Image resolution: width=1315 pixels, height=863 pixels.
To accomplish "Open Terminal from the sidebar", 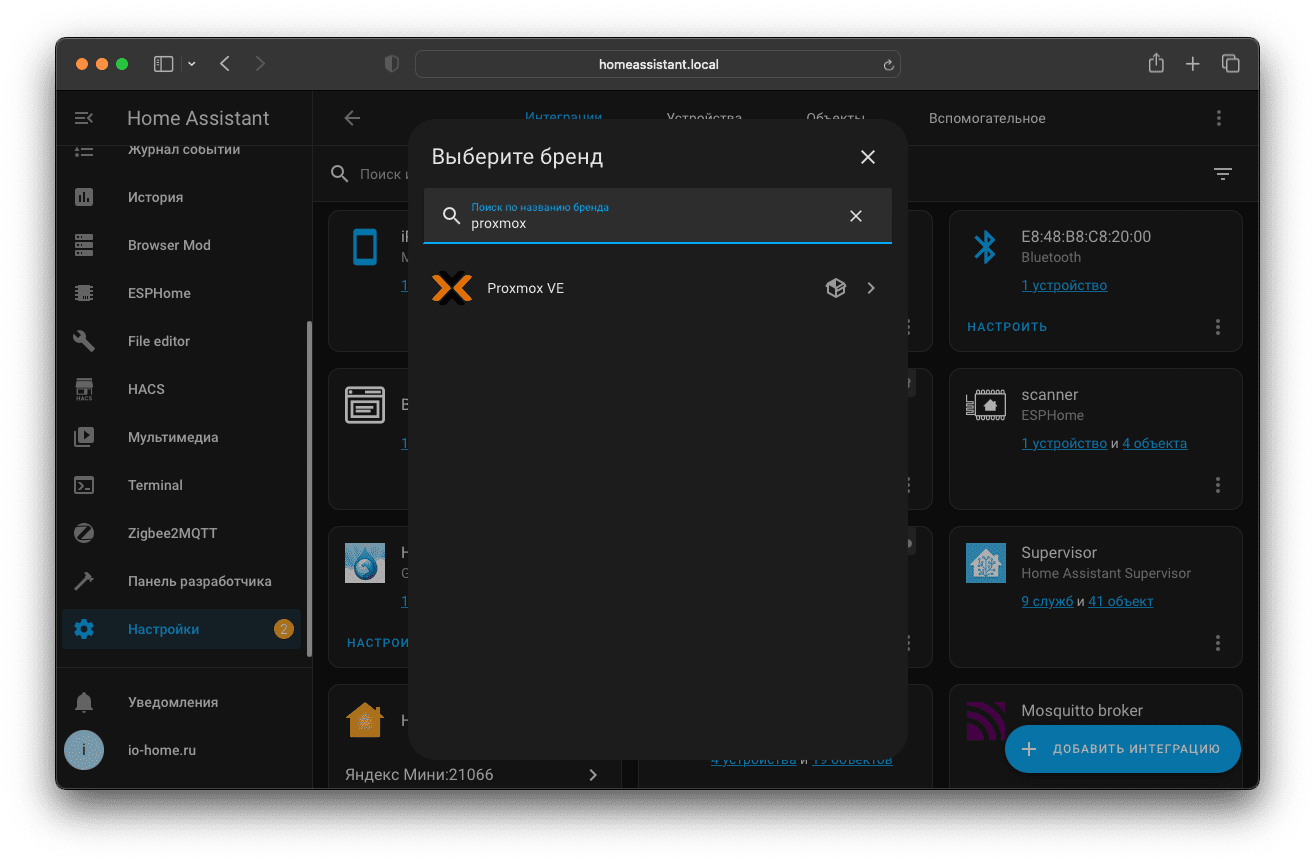I will click(155, 485).
